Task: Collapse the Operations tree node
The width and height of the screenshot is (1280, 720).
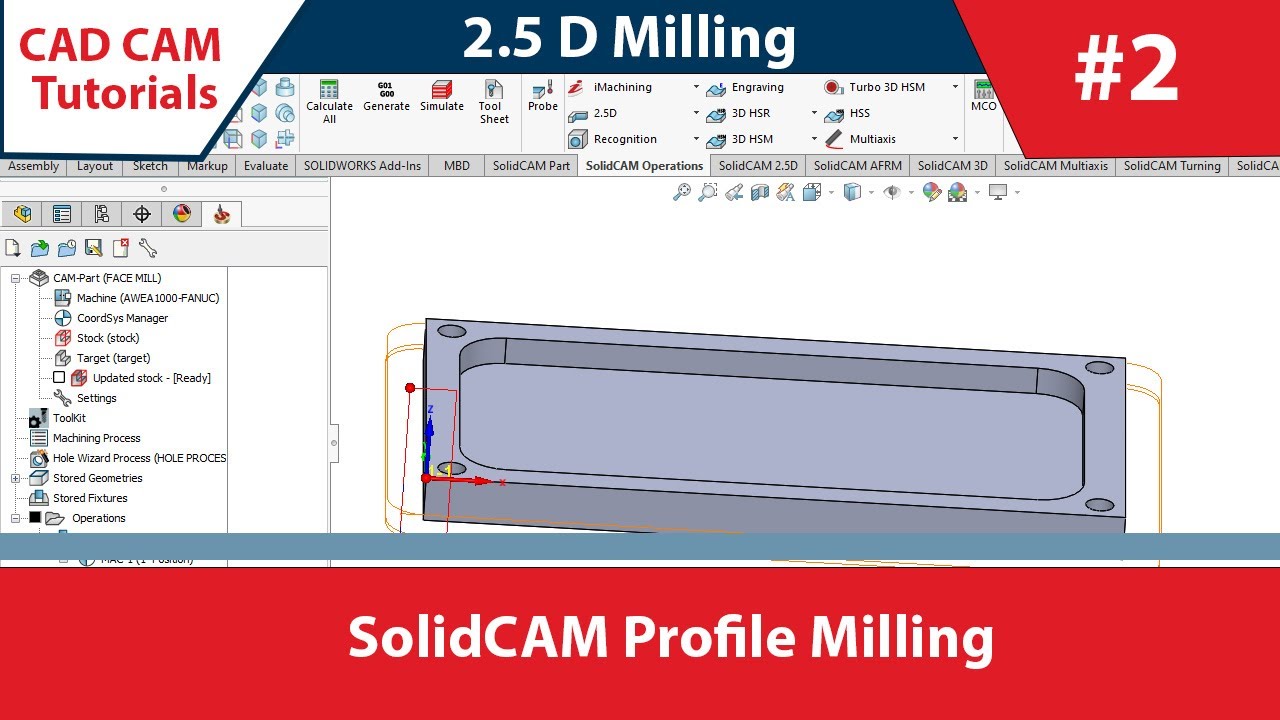Action: click(15, 518)
